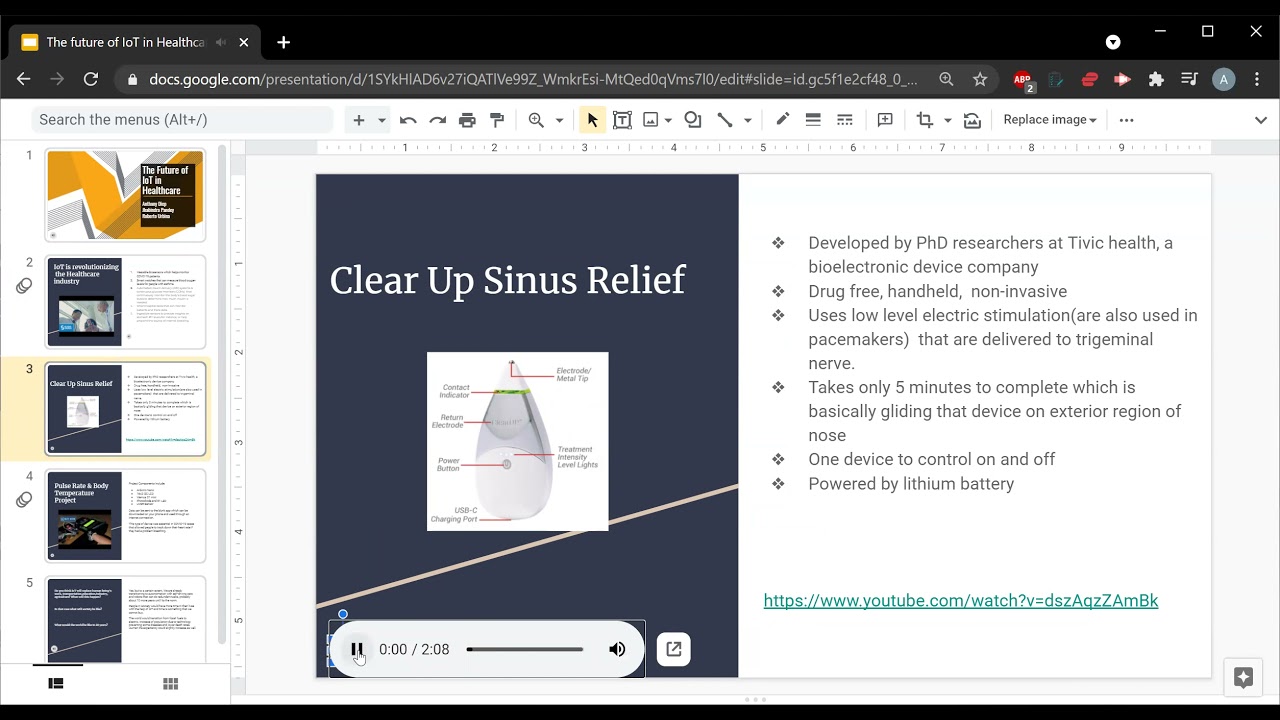Go back in the browser
The image size is (1280, 720).
(24, 79)
